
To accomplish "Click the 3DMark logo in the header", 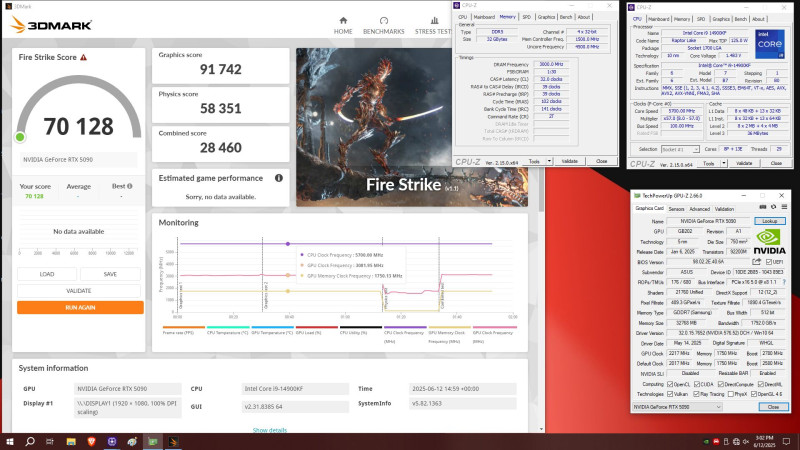I will (x=51, y=24).
